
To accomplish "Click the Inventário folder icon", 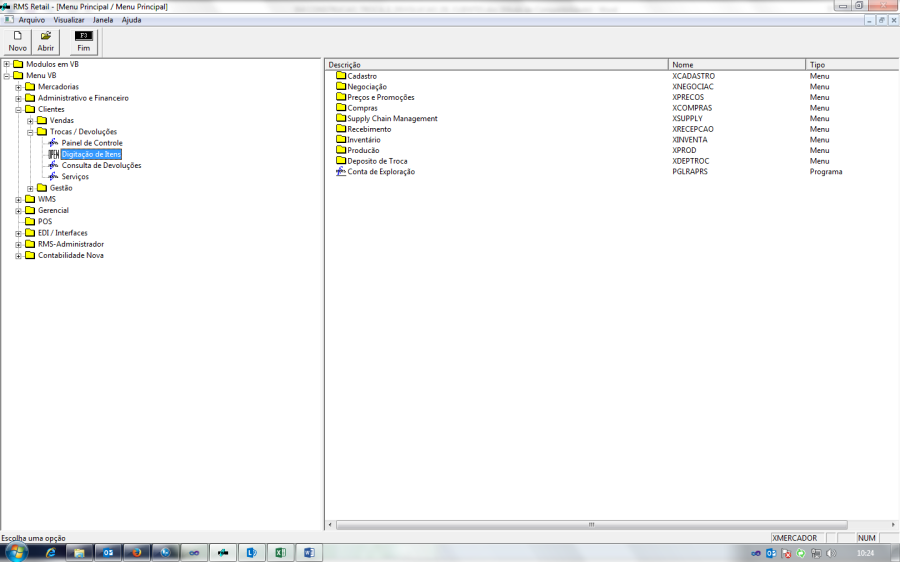I will click(x=341, y=139).
